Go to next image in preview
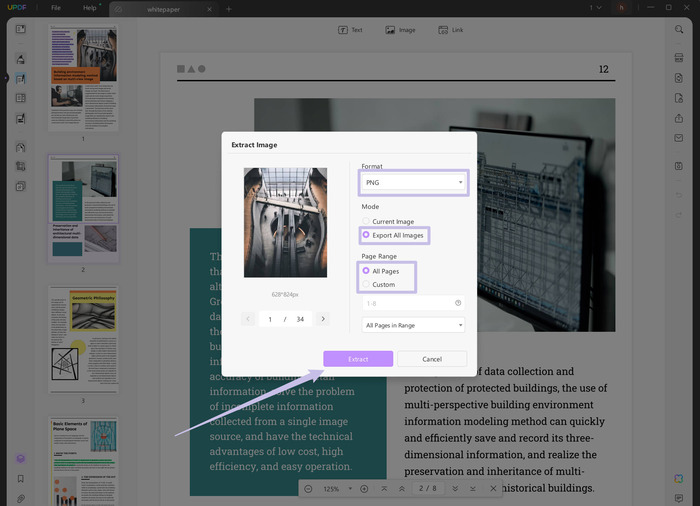The width and height of the screenshot is (700, 506). (322, 319)
